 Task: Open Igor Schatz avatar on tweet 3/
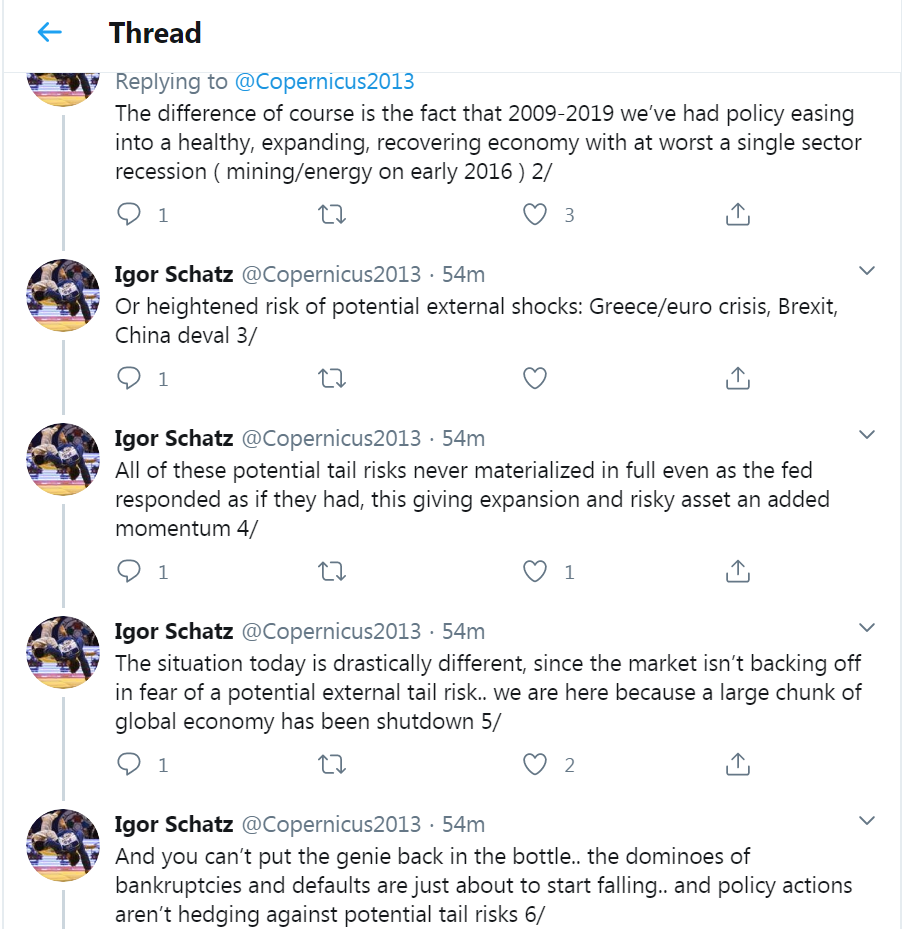(63, 295)
